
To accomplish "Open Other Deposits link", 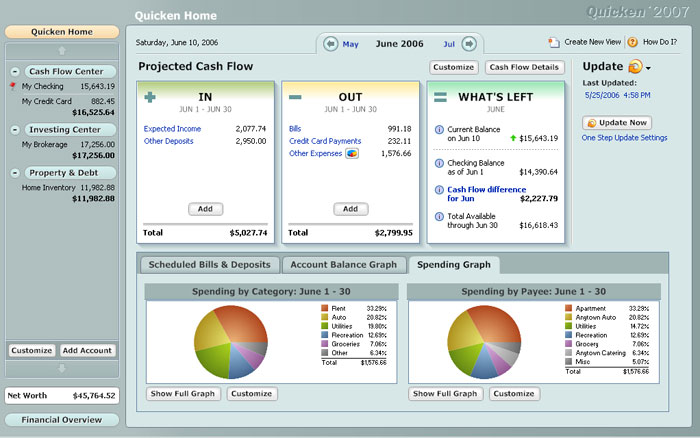I will [x=169, y=141].
